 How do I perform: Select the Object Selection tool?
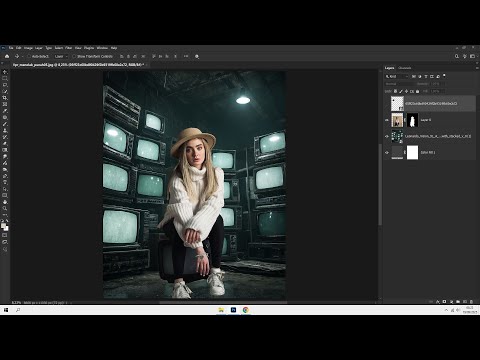(x=5, y=91)
